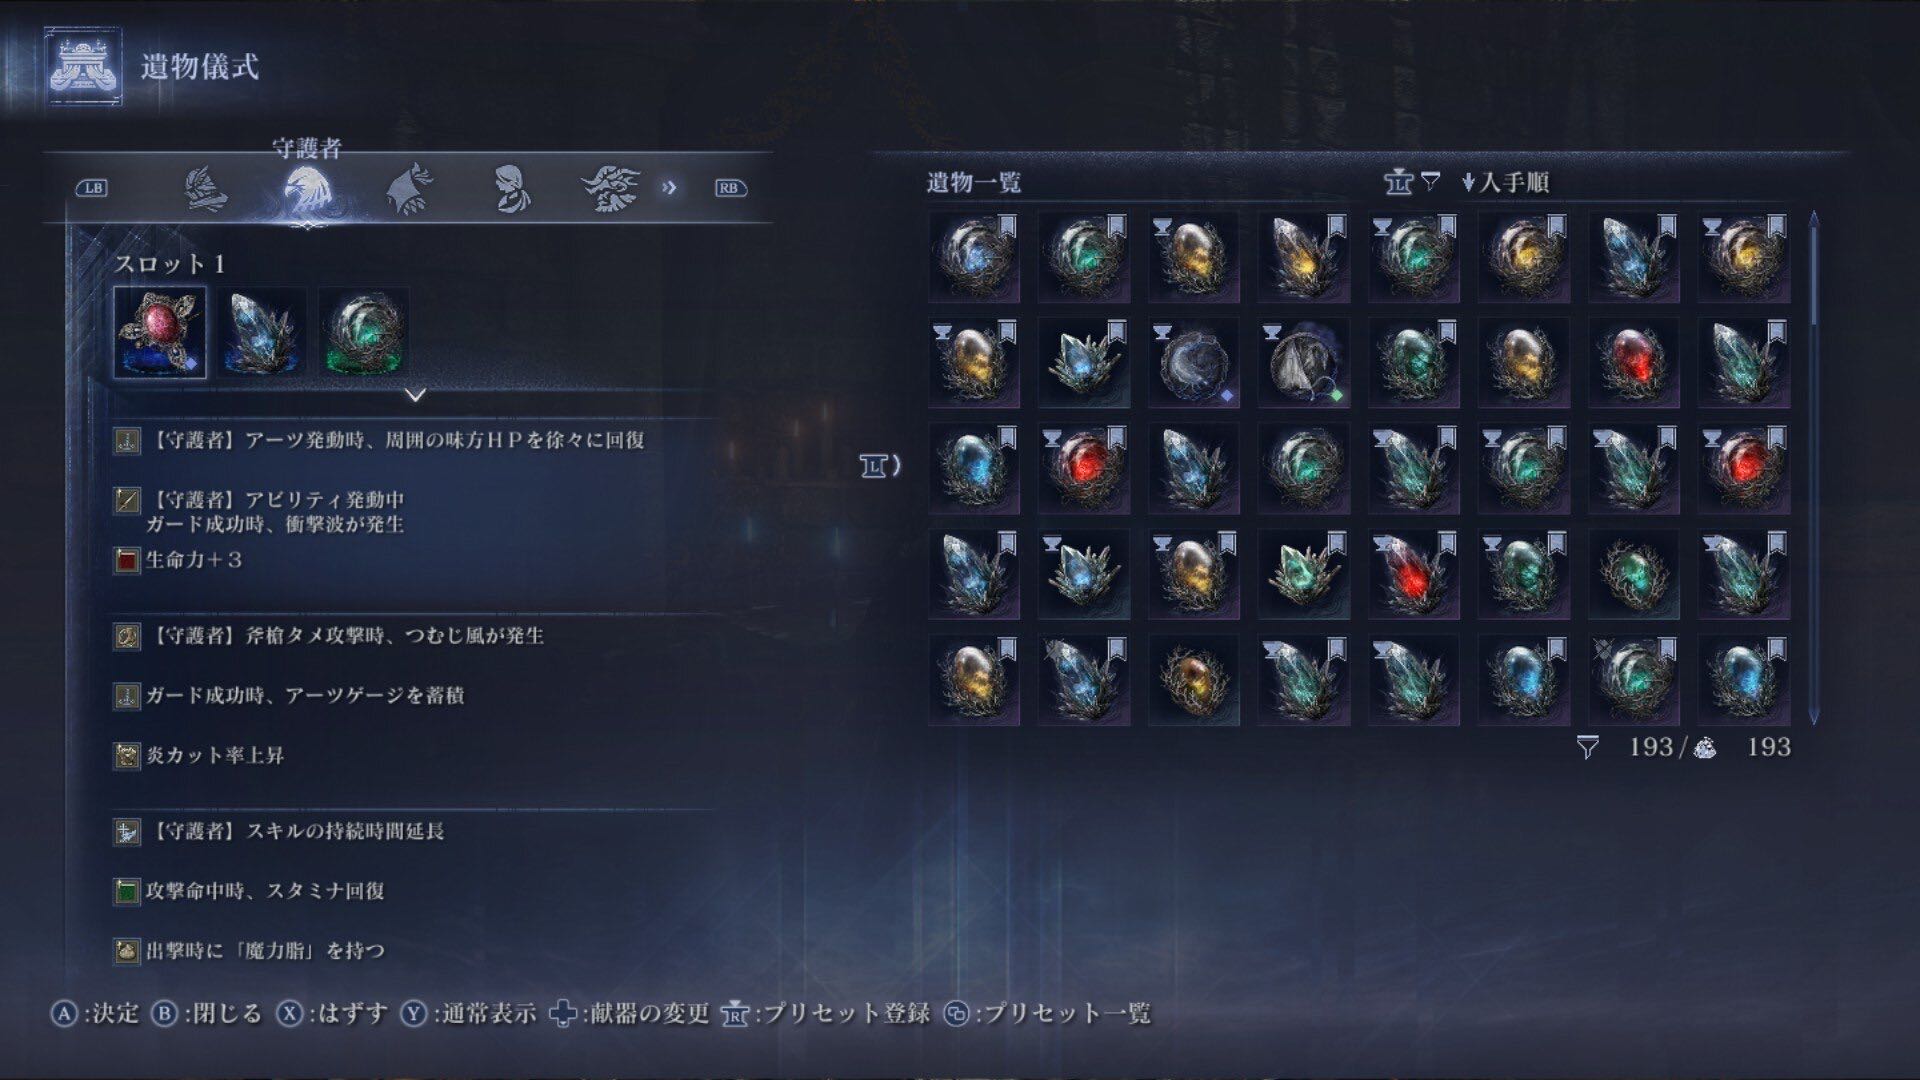This screenshot has width=1920, height=1080.
Task: Change sort order 入手順
Action: point(1505,182)
